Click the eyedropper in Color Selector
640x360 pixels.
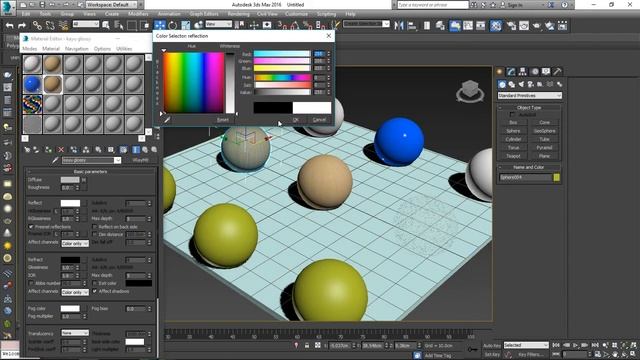167,120
